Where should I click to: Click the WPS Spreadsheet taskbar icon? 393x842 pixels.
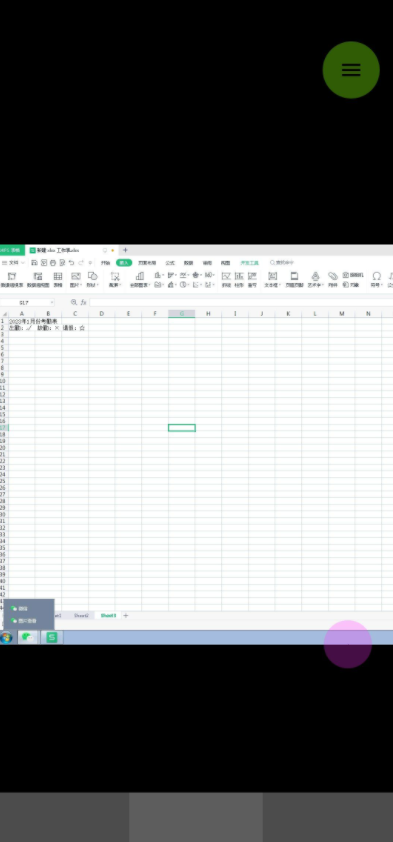[52, 637]
